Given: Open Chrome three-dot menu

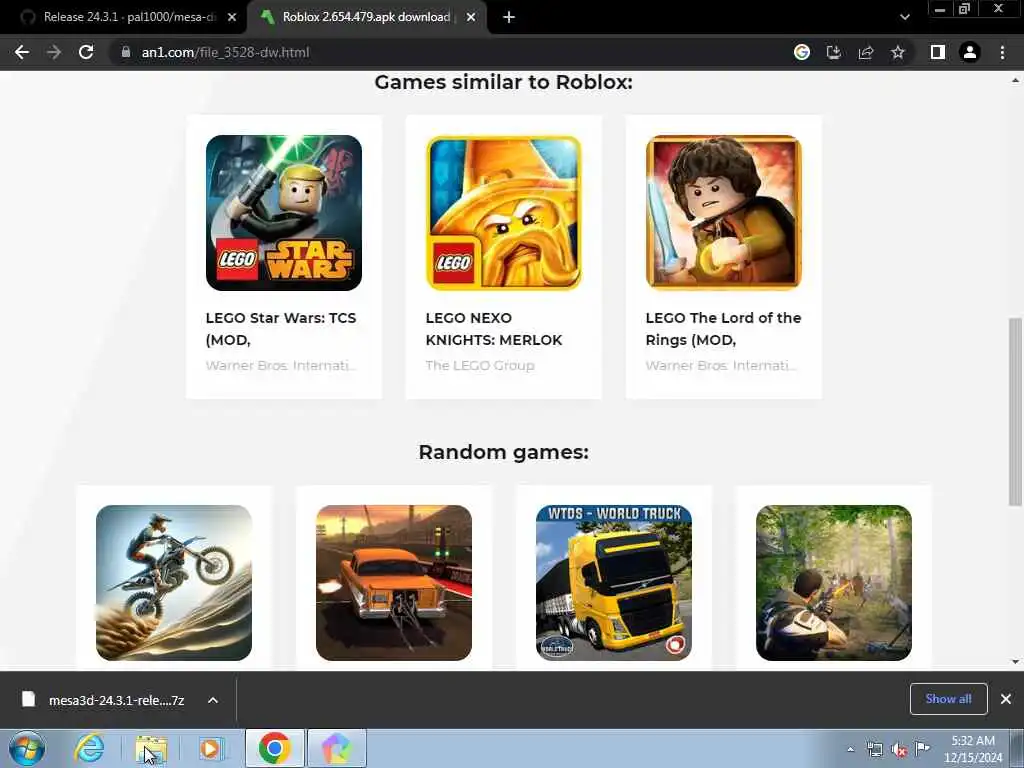Looking at the screenshot, I should tap(1002, 52).
